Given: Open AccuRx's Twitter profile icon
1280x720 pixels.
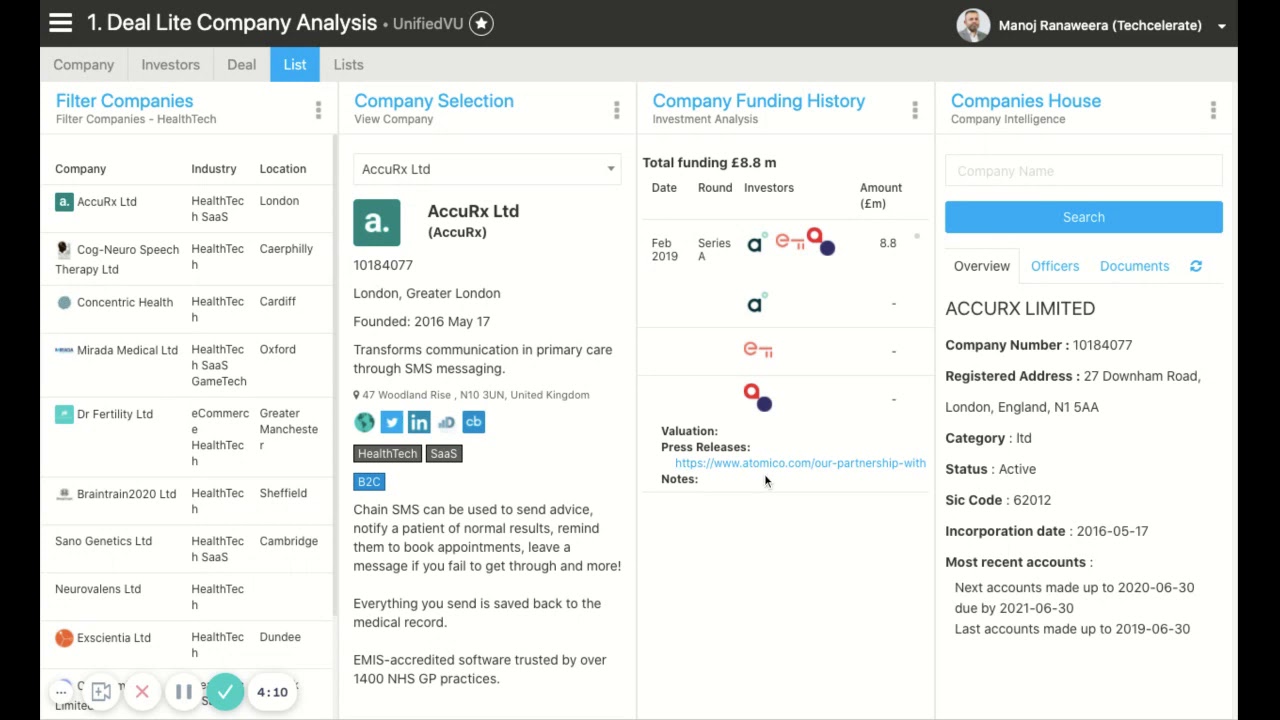Looking at the screenshot, I should pos(391,422).
